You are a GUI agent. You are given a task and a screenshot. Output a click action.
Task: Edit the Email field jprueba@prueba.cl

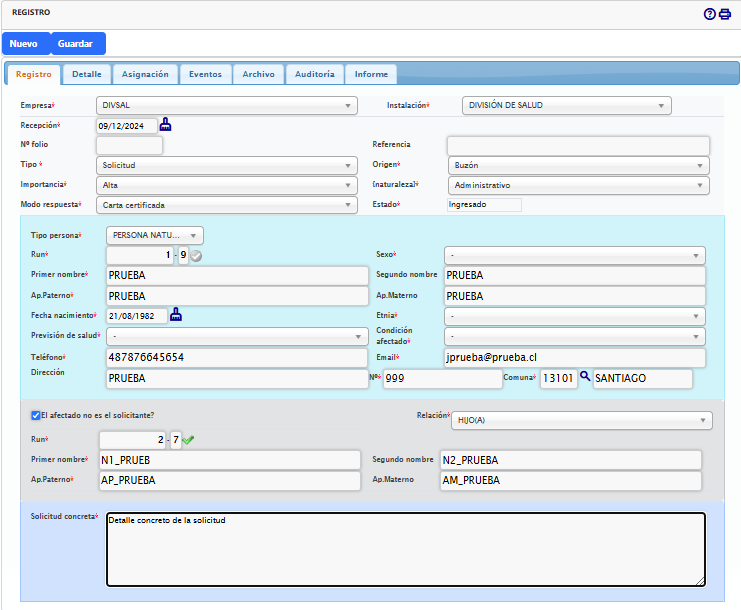pyautogui.click(x=575, y=358)
